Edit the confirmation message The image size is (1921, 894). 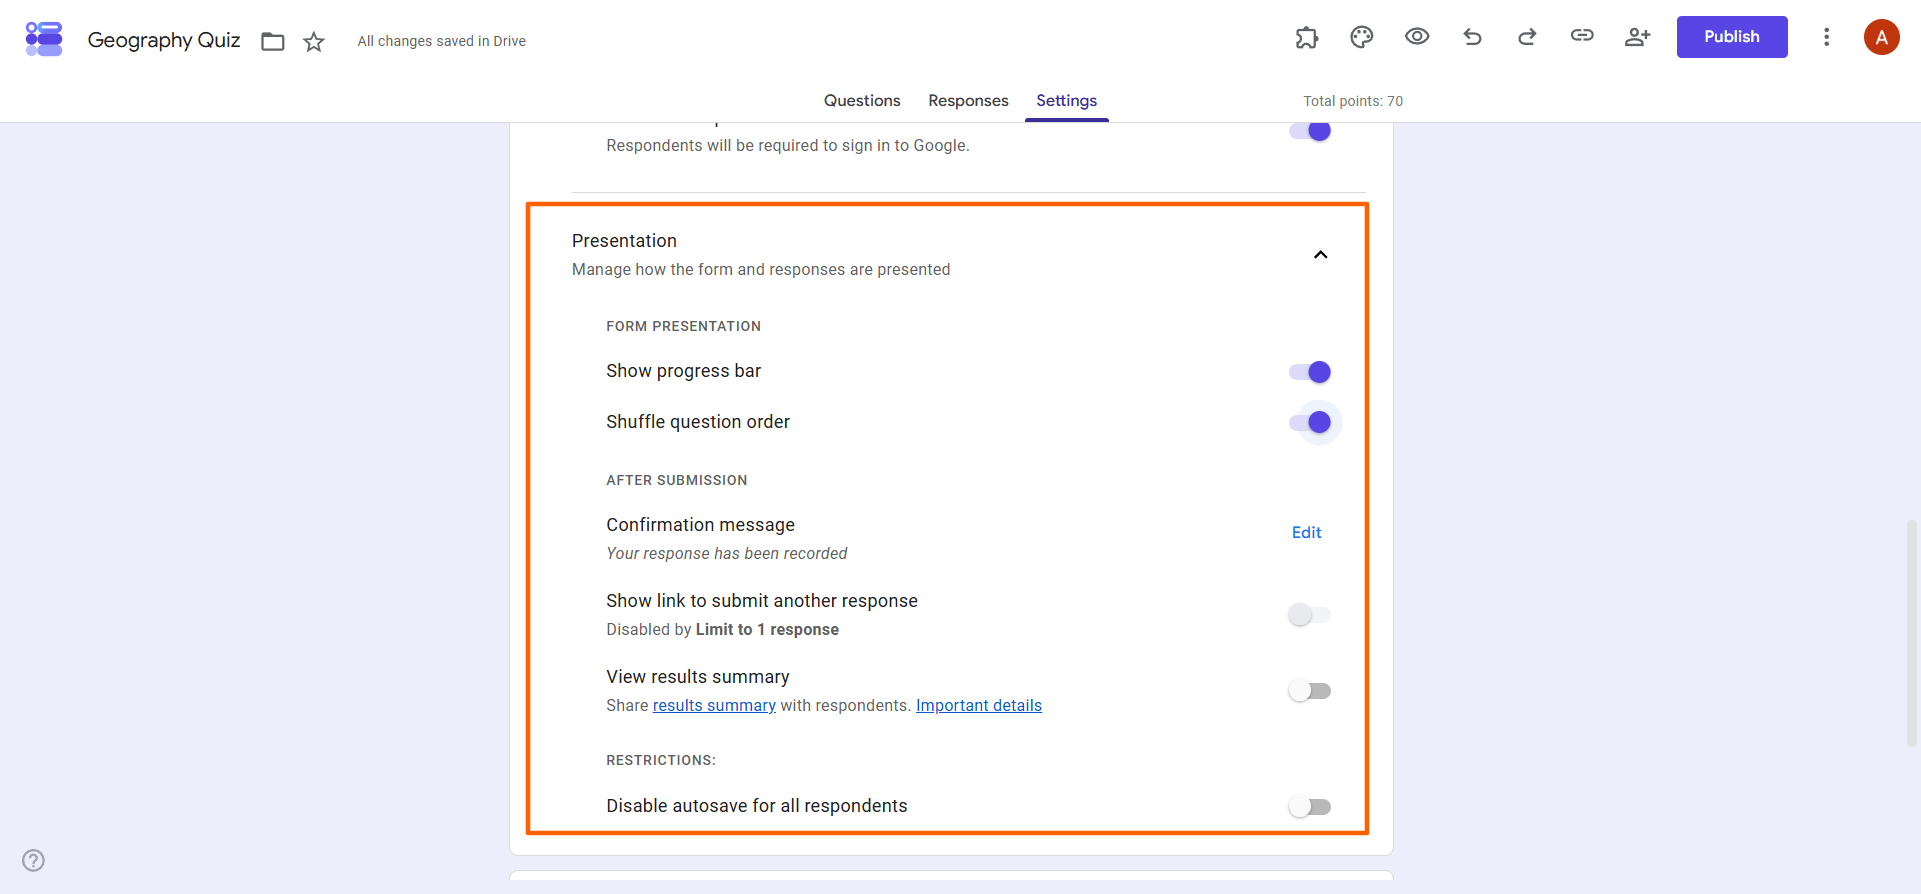tap(1306, 533)
